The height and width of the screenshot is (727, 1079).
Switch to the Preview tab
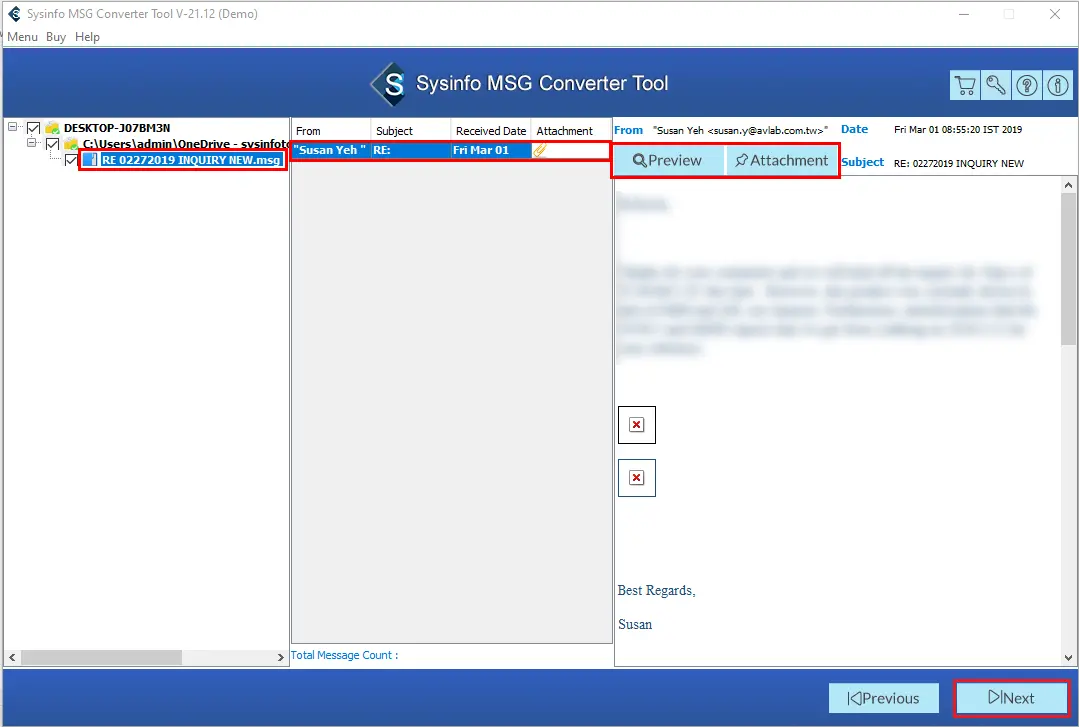pyautogui.click(x=667, y=160)
